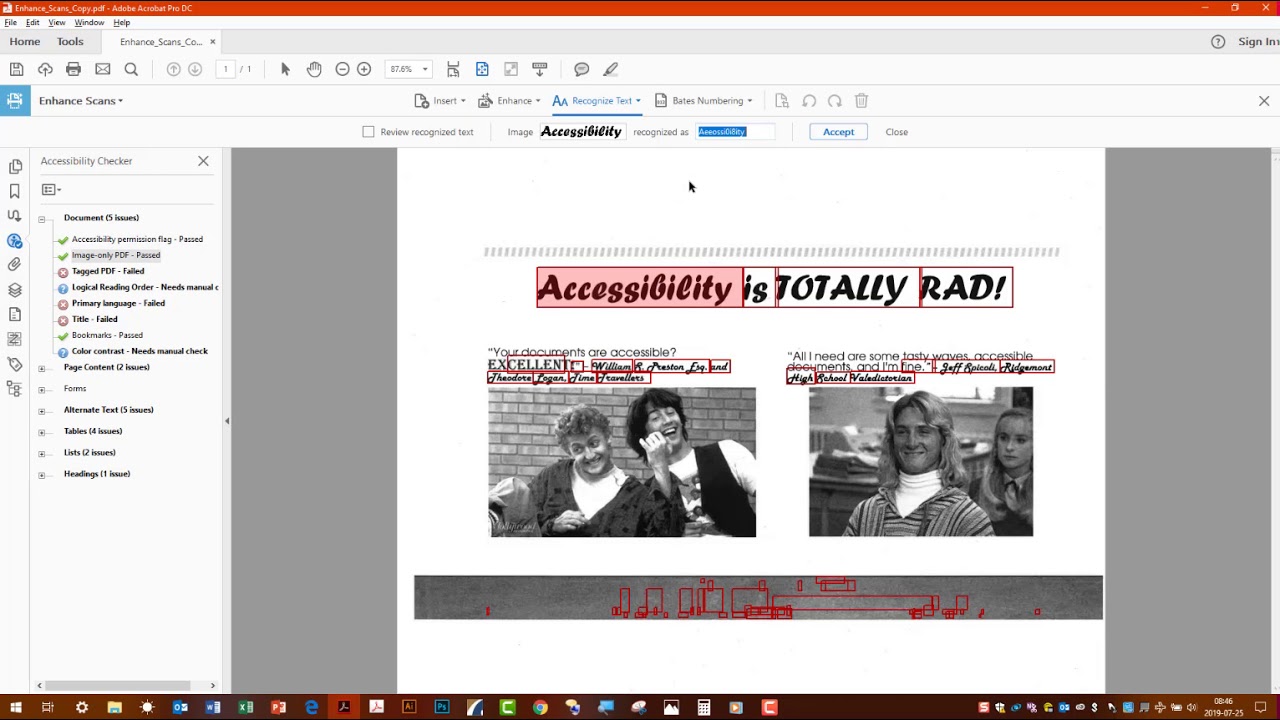Screen dimensions: 1280x720
Task: Close the recognized text review bar
Action: tap(896, 132)
